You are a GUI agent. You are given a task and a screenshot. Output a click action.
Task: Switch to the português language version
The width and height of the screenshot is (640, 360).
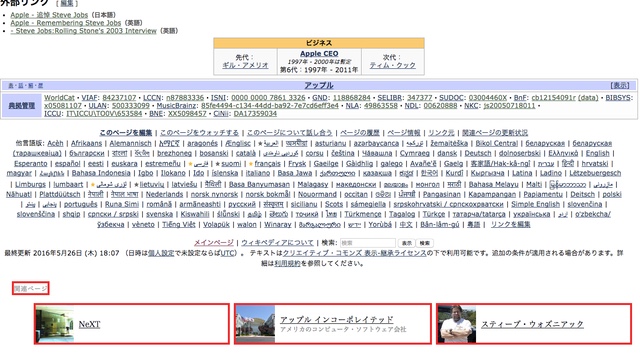tap(81, 204)
